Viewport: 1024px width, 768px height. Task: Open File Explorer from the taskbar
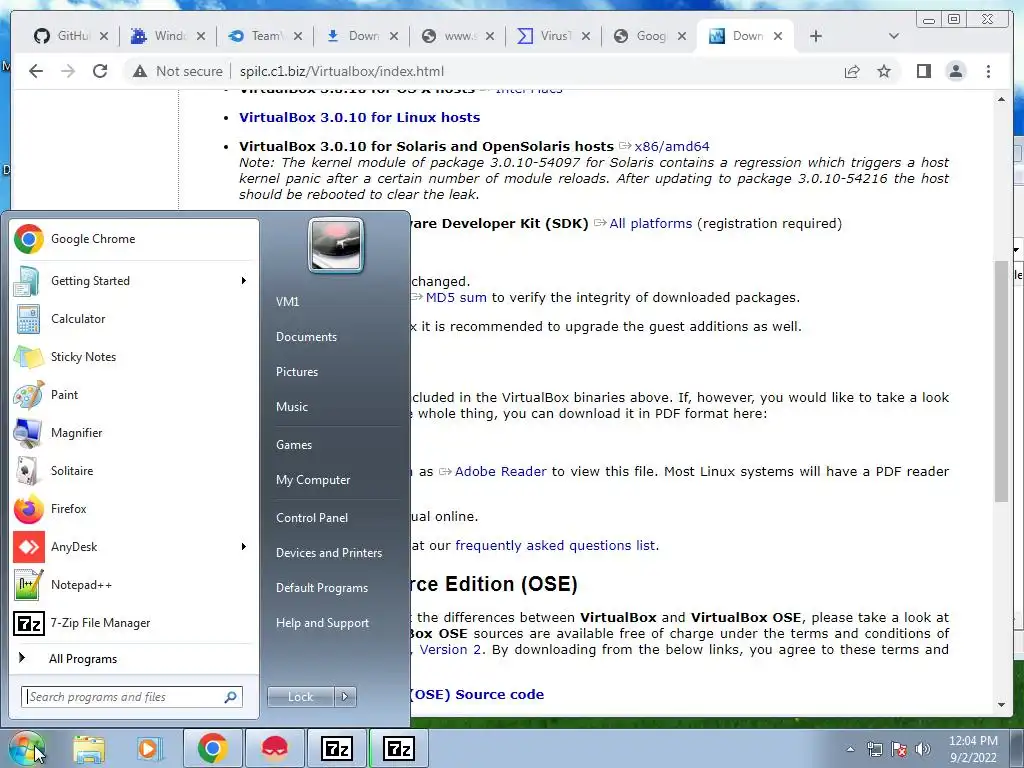(x=89, y=749)
